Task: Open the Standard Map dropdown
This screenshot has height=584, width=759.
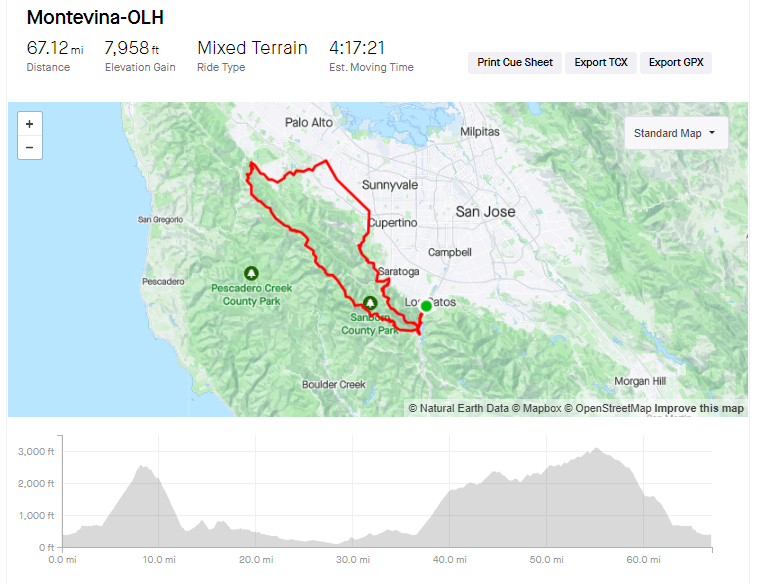Action: (676, 133)
